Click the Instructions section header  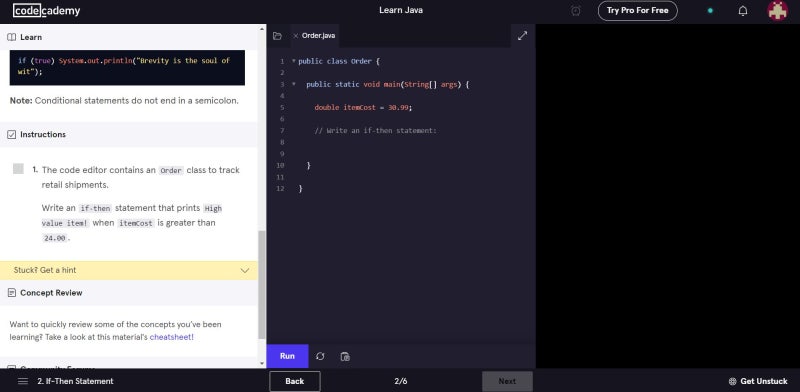[x=129, y=135]
